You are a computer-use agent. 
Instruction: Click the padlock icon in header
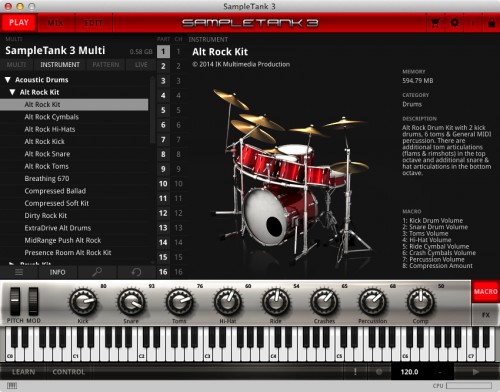[x=491, y=23]
